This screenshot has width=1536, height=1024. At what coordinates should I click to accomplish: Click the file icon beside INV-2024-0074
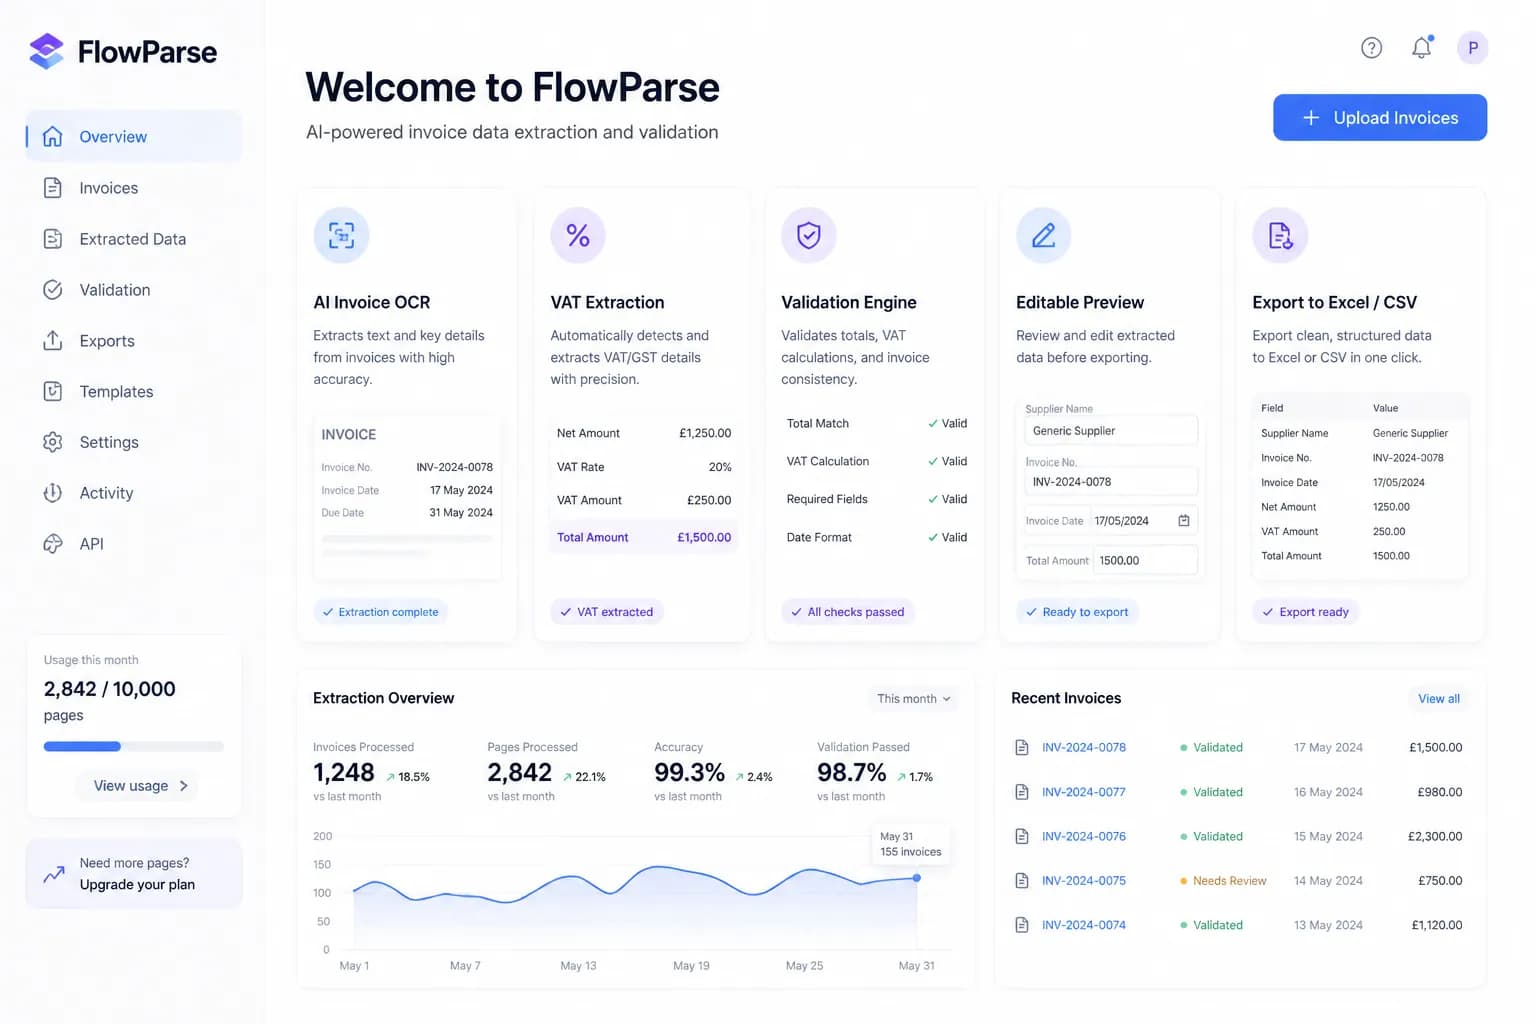coord(1022,925)
